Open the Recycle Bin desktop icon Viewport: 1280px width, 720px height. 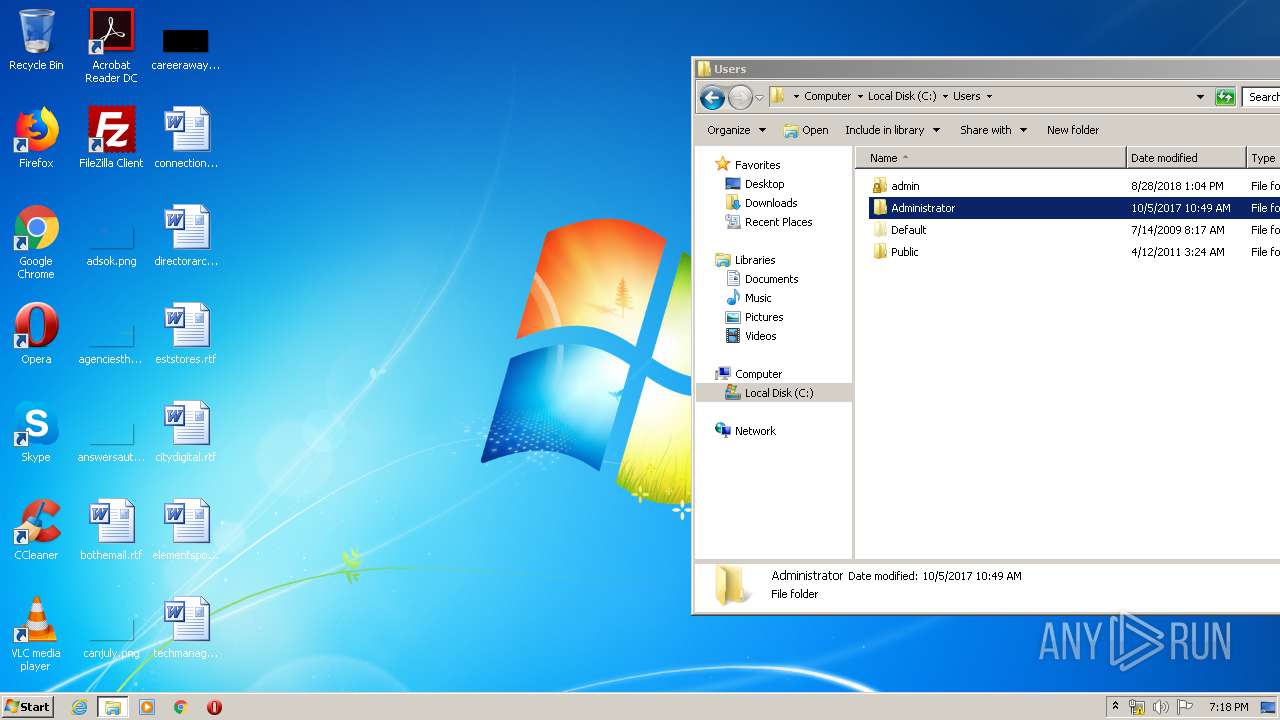[x=36, y=40]
